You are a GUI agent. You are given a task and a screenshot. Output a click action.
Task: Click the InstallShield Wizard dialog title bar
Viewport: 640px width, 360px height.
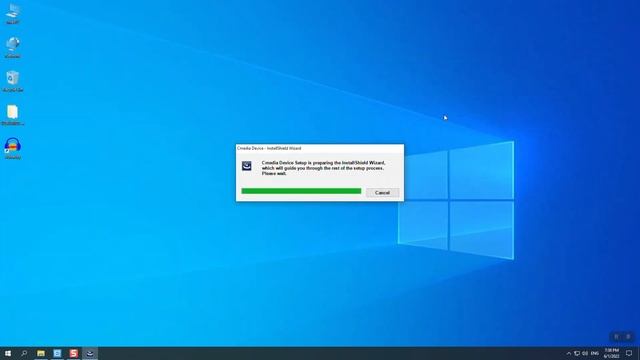(x=320, y=148)
